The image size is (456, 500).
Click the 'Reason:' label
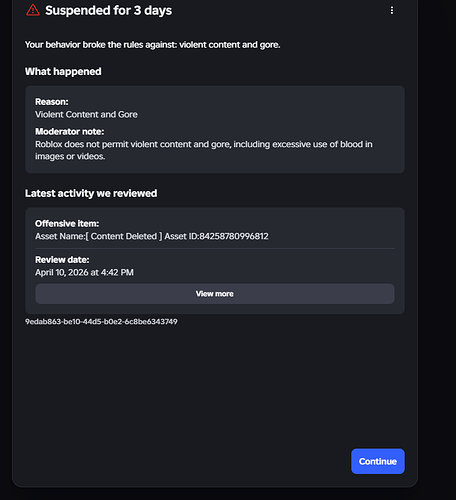point(52,102)
